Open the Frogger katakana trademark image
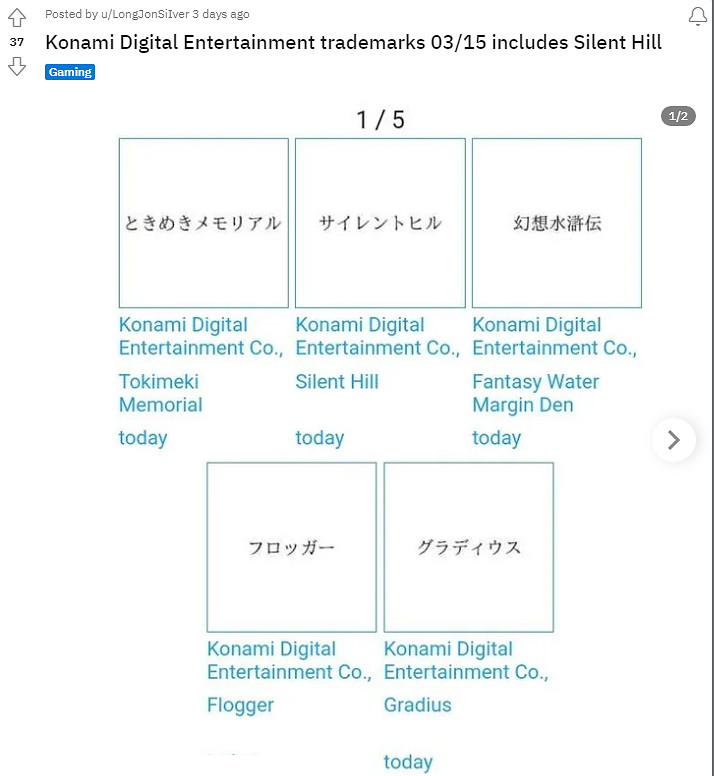Image resolution: width=714 pixels, height=776 pixels. [291, 547]
